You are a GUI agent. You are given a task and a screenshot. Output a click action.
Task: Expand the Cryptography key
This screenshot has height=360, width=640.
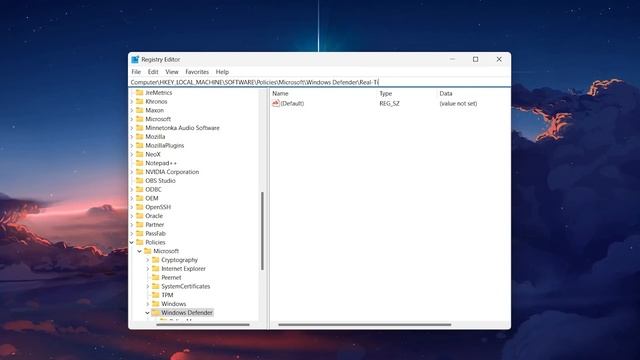pos(147,260)
